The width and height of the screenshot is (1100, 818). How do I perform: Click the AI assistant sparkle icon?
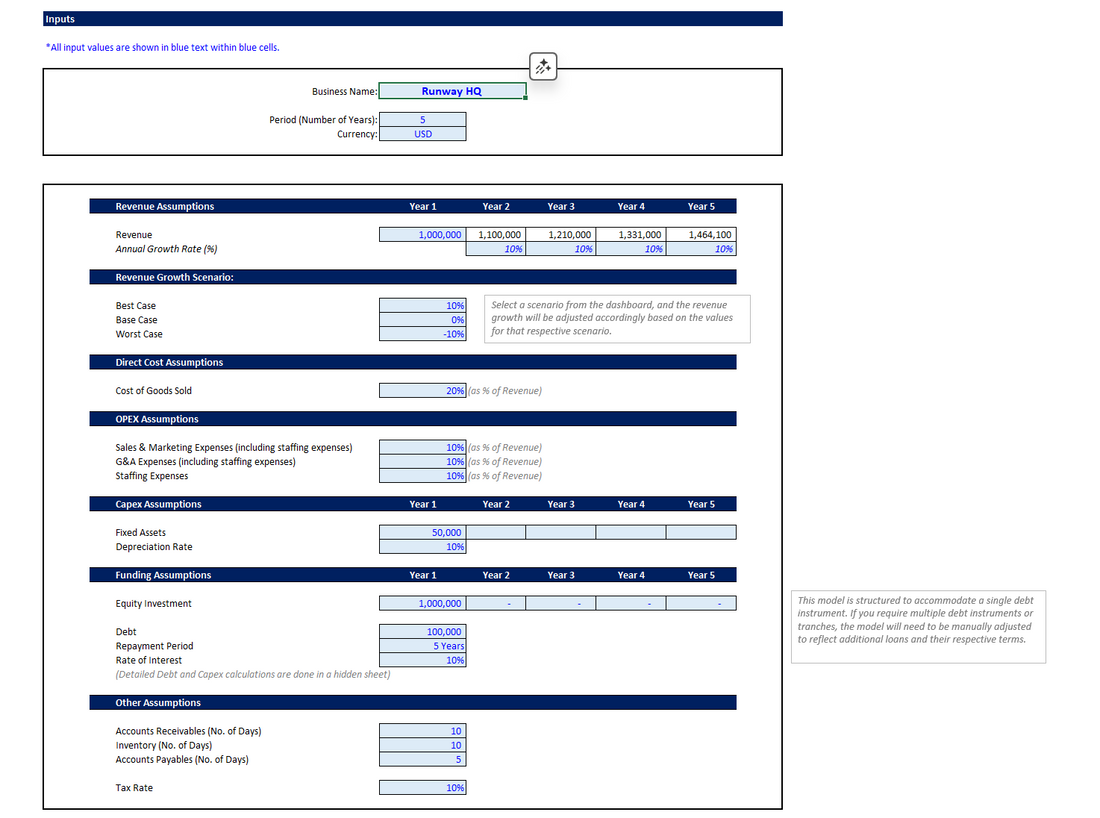(543, 65)
